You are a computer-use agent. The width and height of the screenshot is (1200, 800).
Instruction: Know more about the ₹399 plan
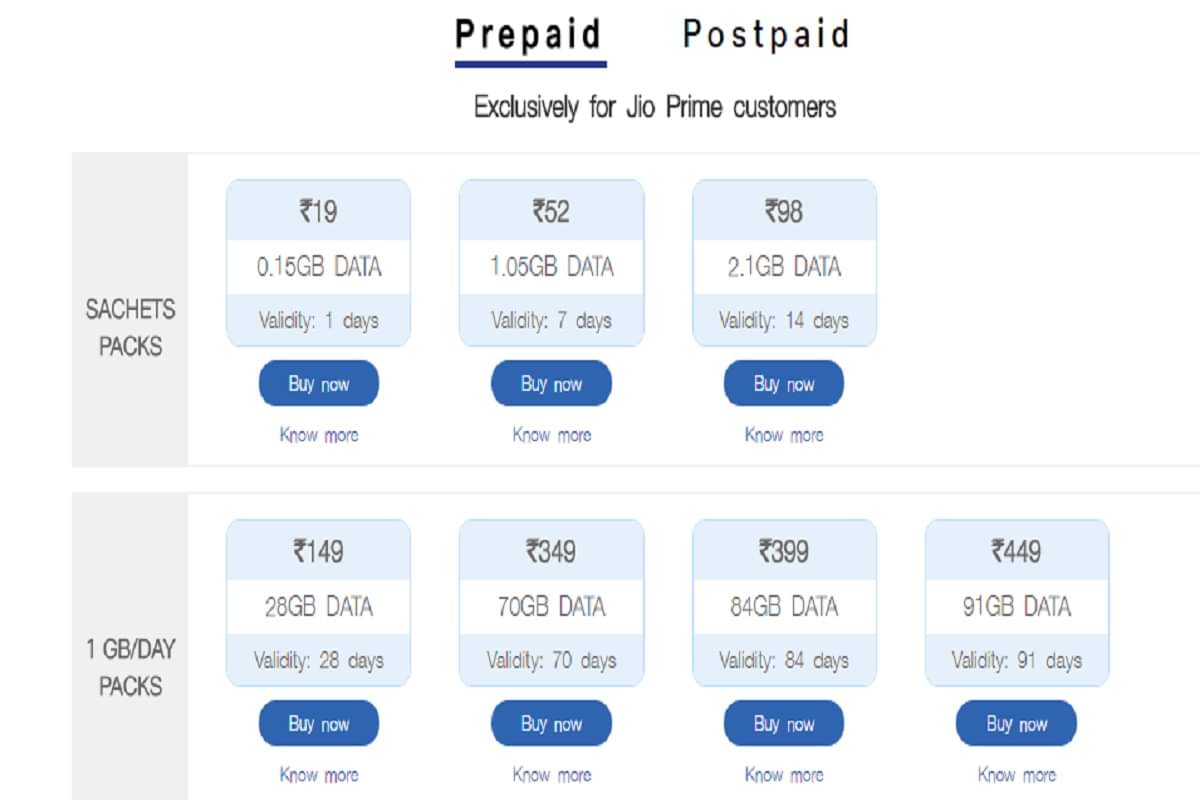784,774
